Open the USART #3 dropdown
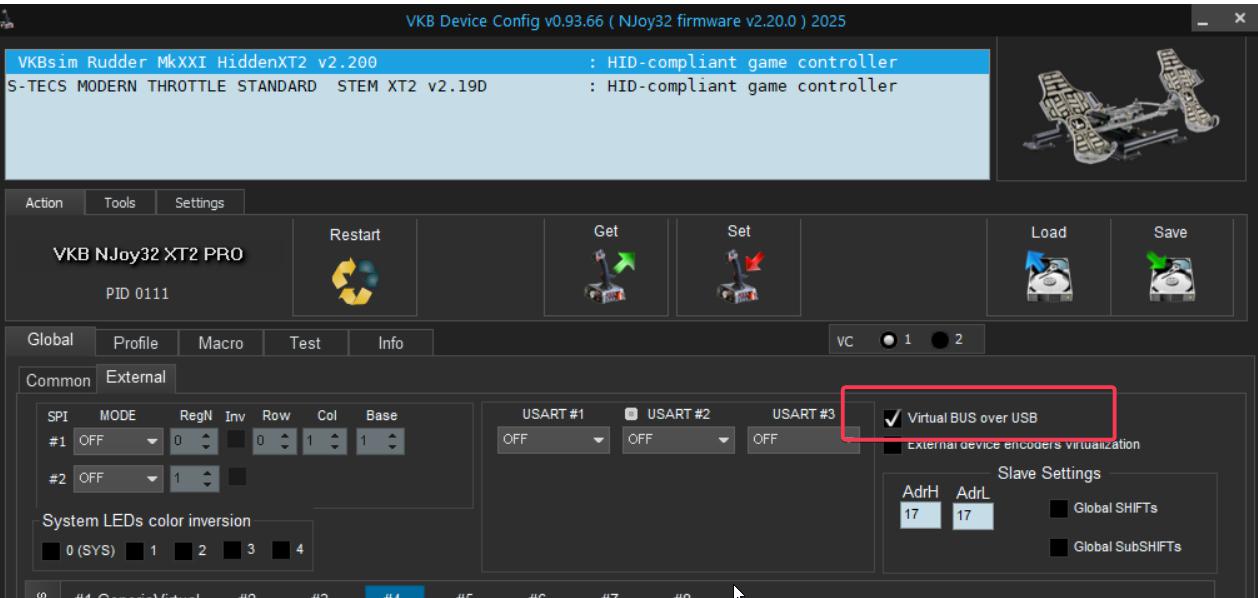Viewport: 1258px width, 598px height. (x=803, y=440)
